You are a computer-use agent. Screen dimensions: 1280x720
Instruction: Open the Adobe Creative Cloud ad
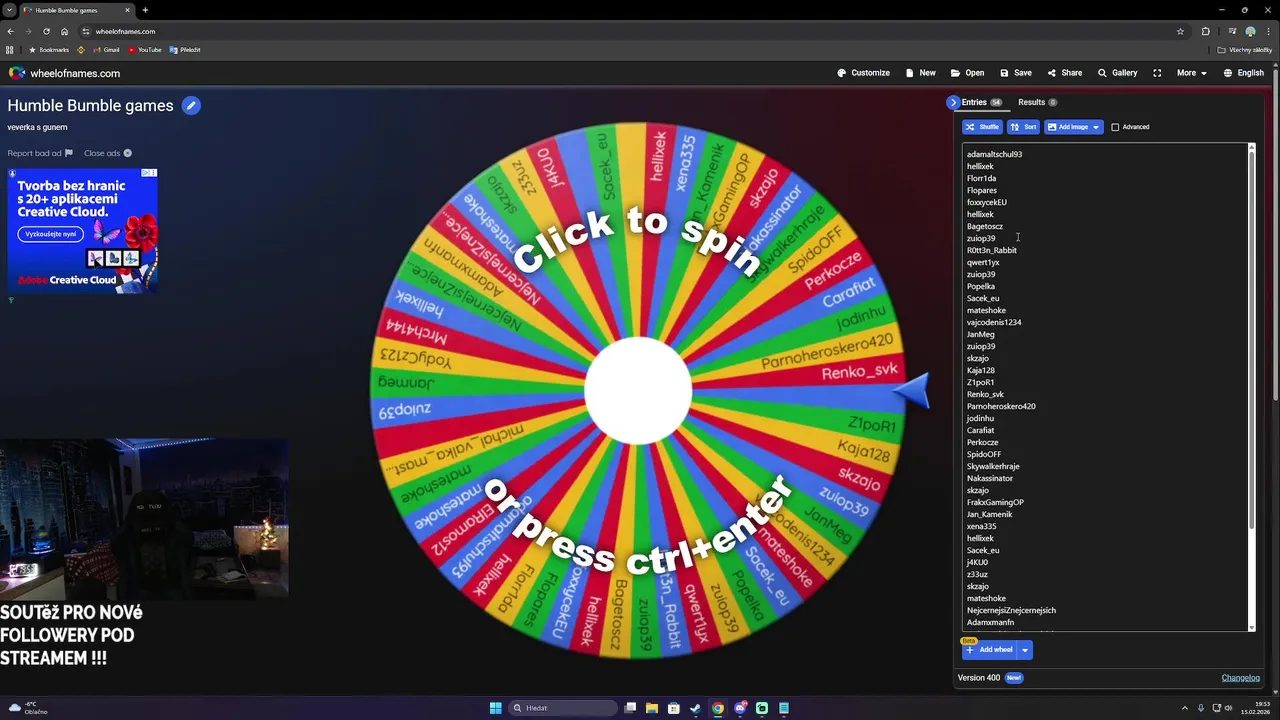82,230
